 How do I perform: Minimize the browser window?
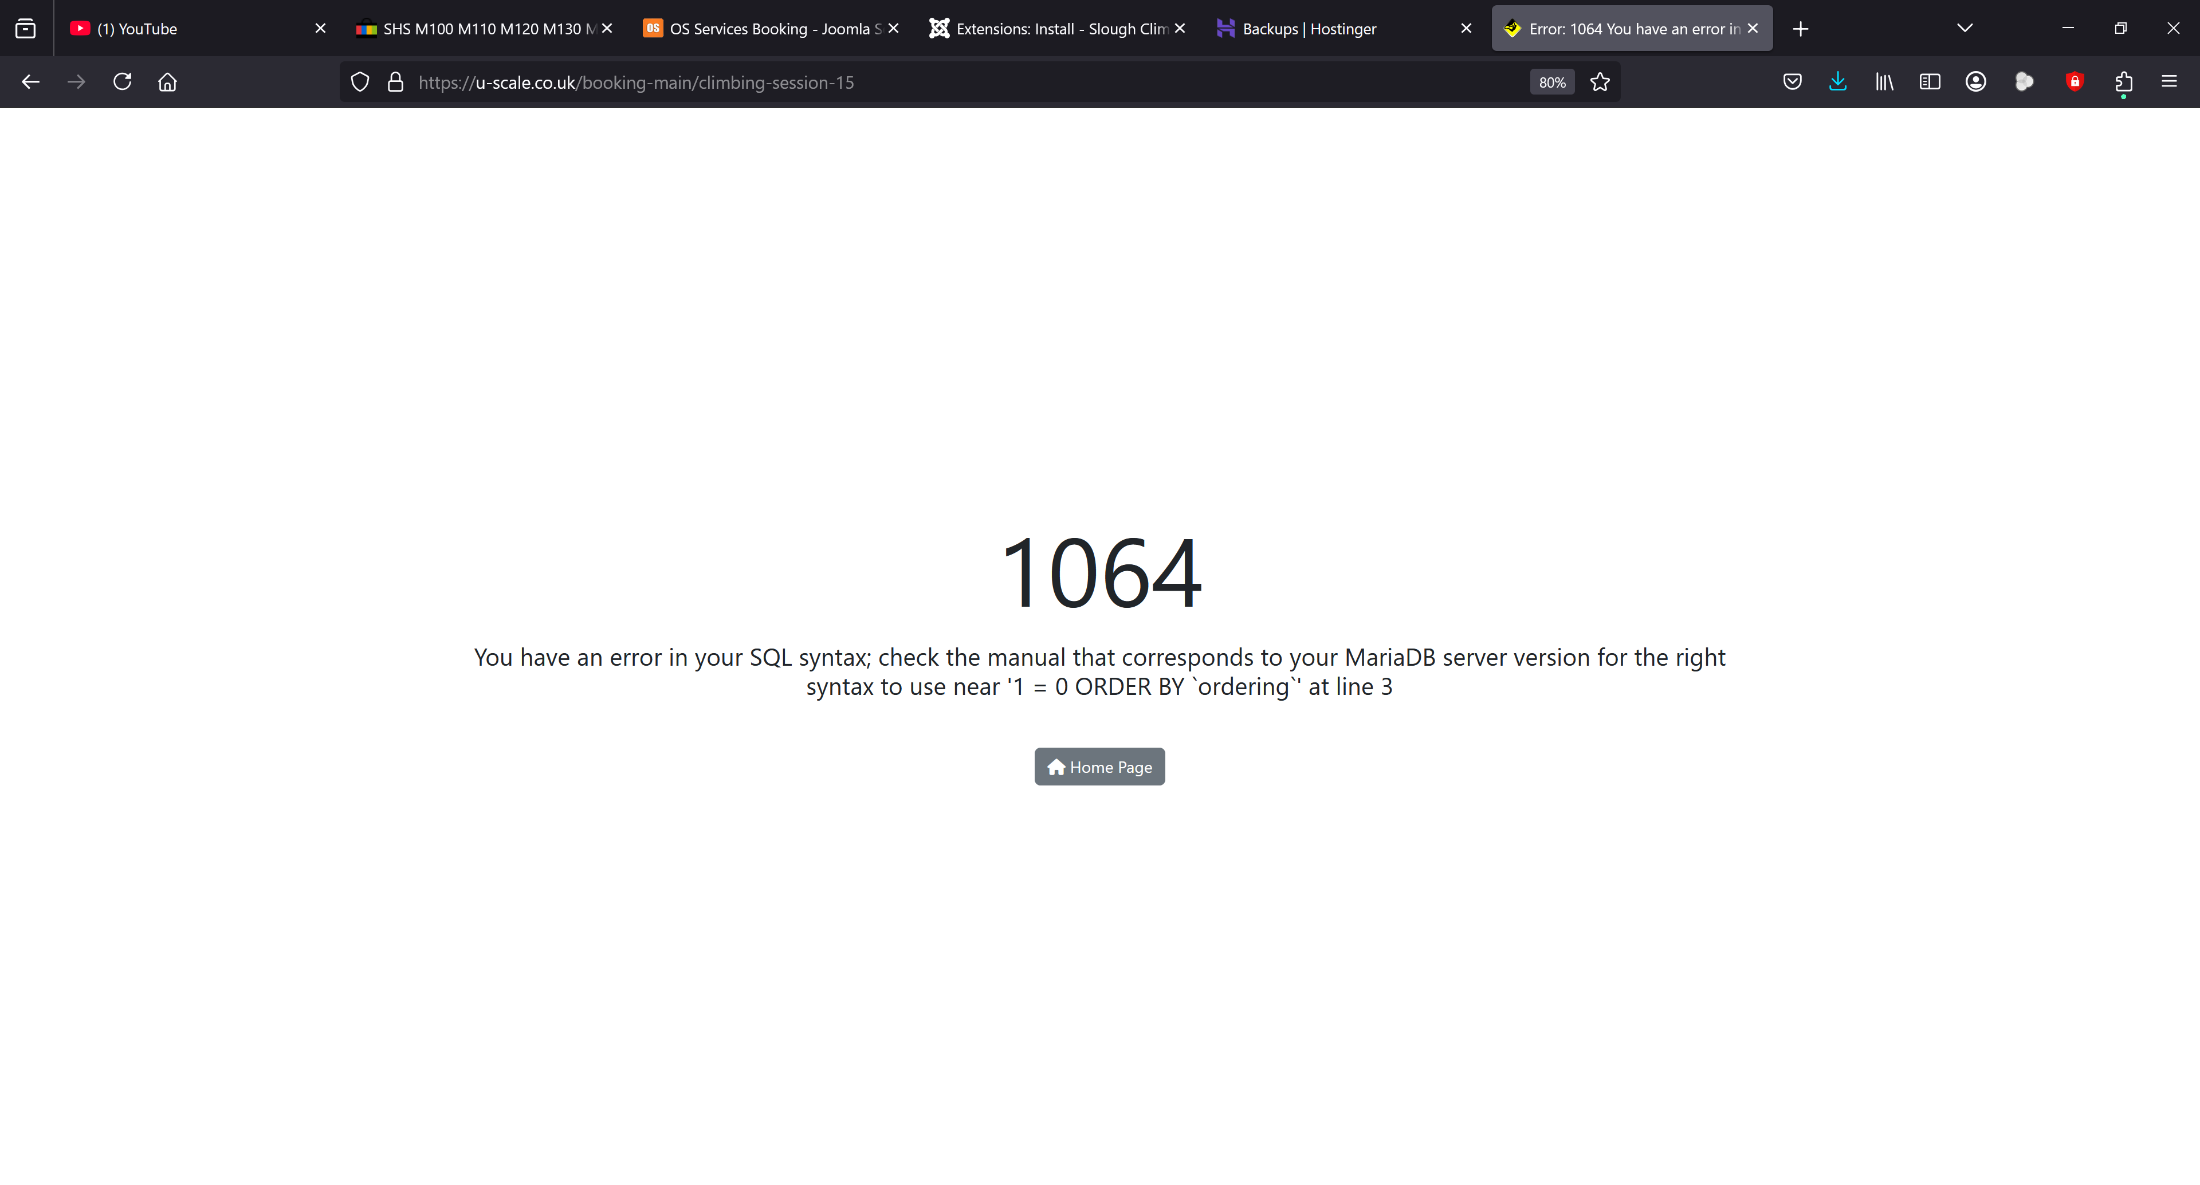2068,28
